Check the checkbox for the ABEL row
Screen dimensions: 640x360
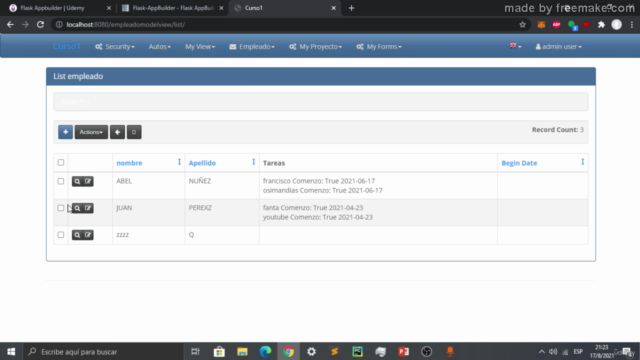(x=61, y=181)
